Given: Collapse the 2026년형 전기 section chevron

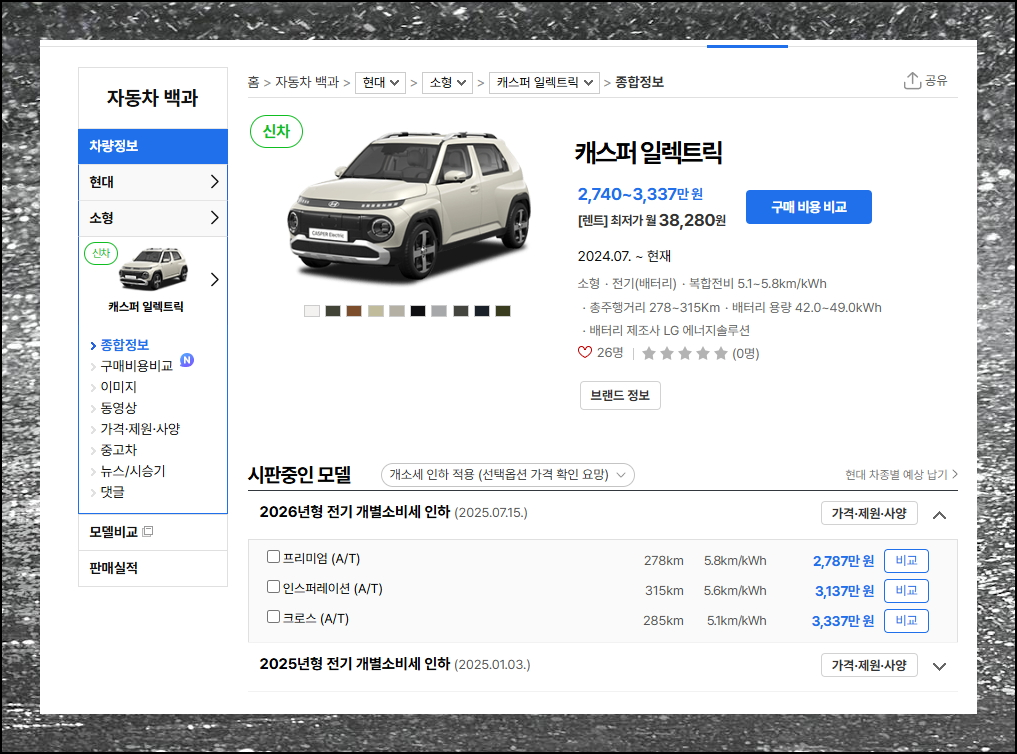Looking at the screenshot, I should (x=939, y=515).
